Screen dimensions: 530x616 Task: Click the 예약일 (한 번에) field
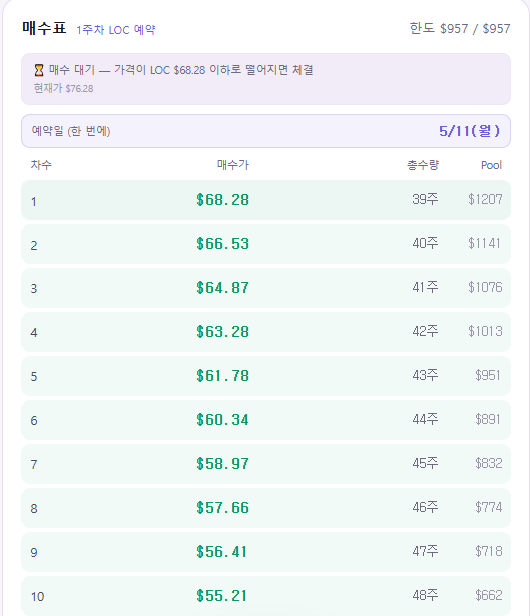click(266, 131)
